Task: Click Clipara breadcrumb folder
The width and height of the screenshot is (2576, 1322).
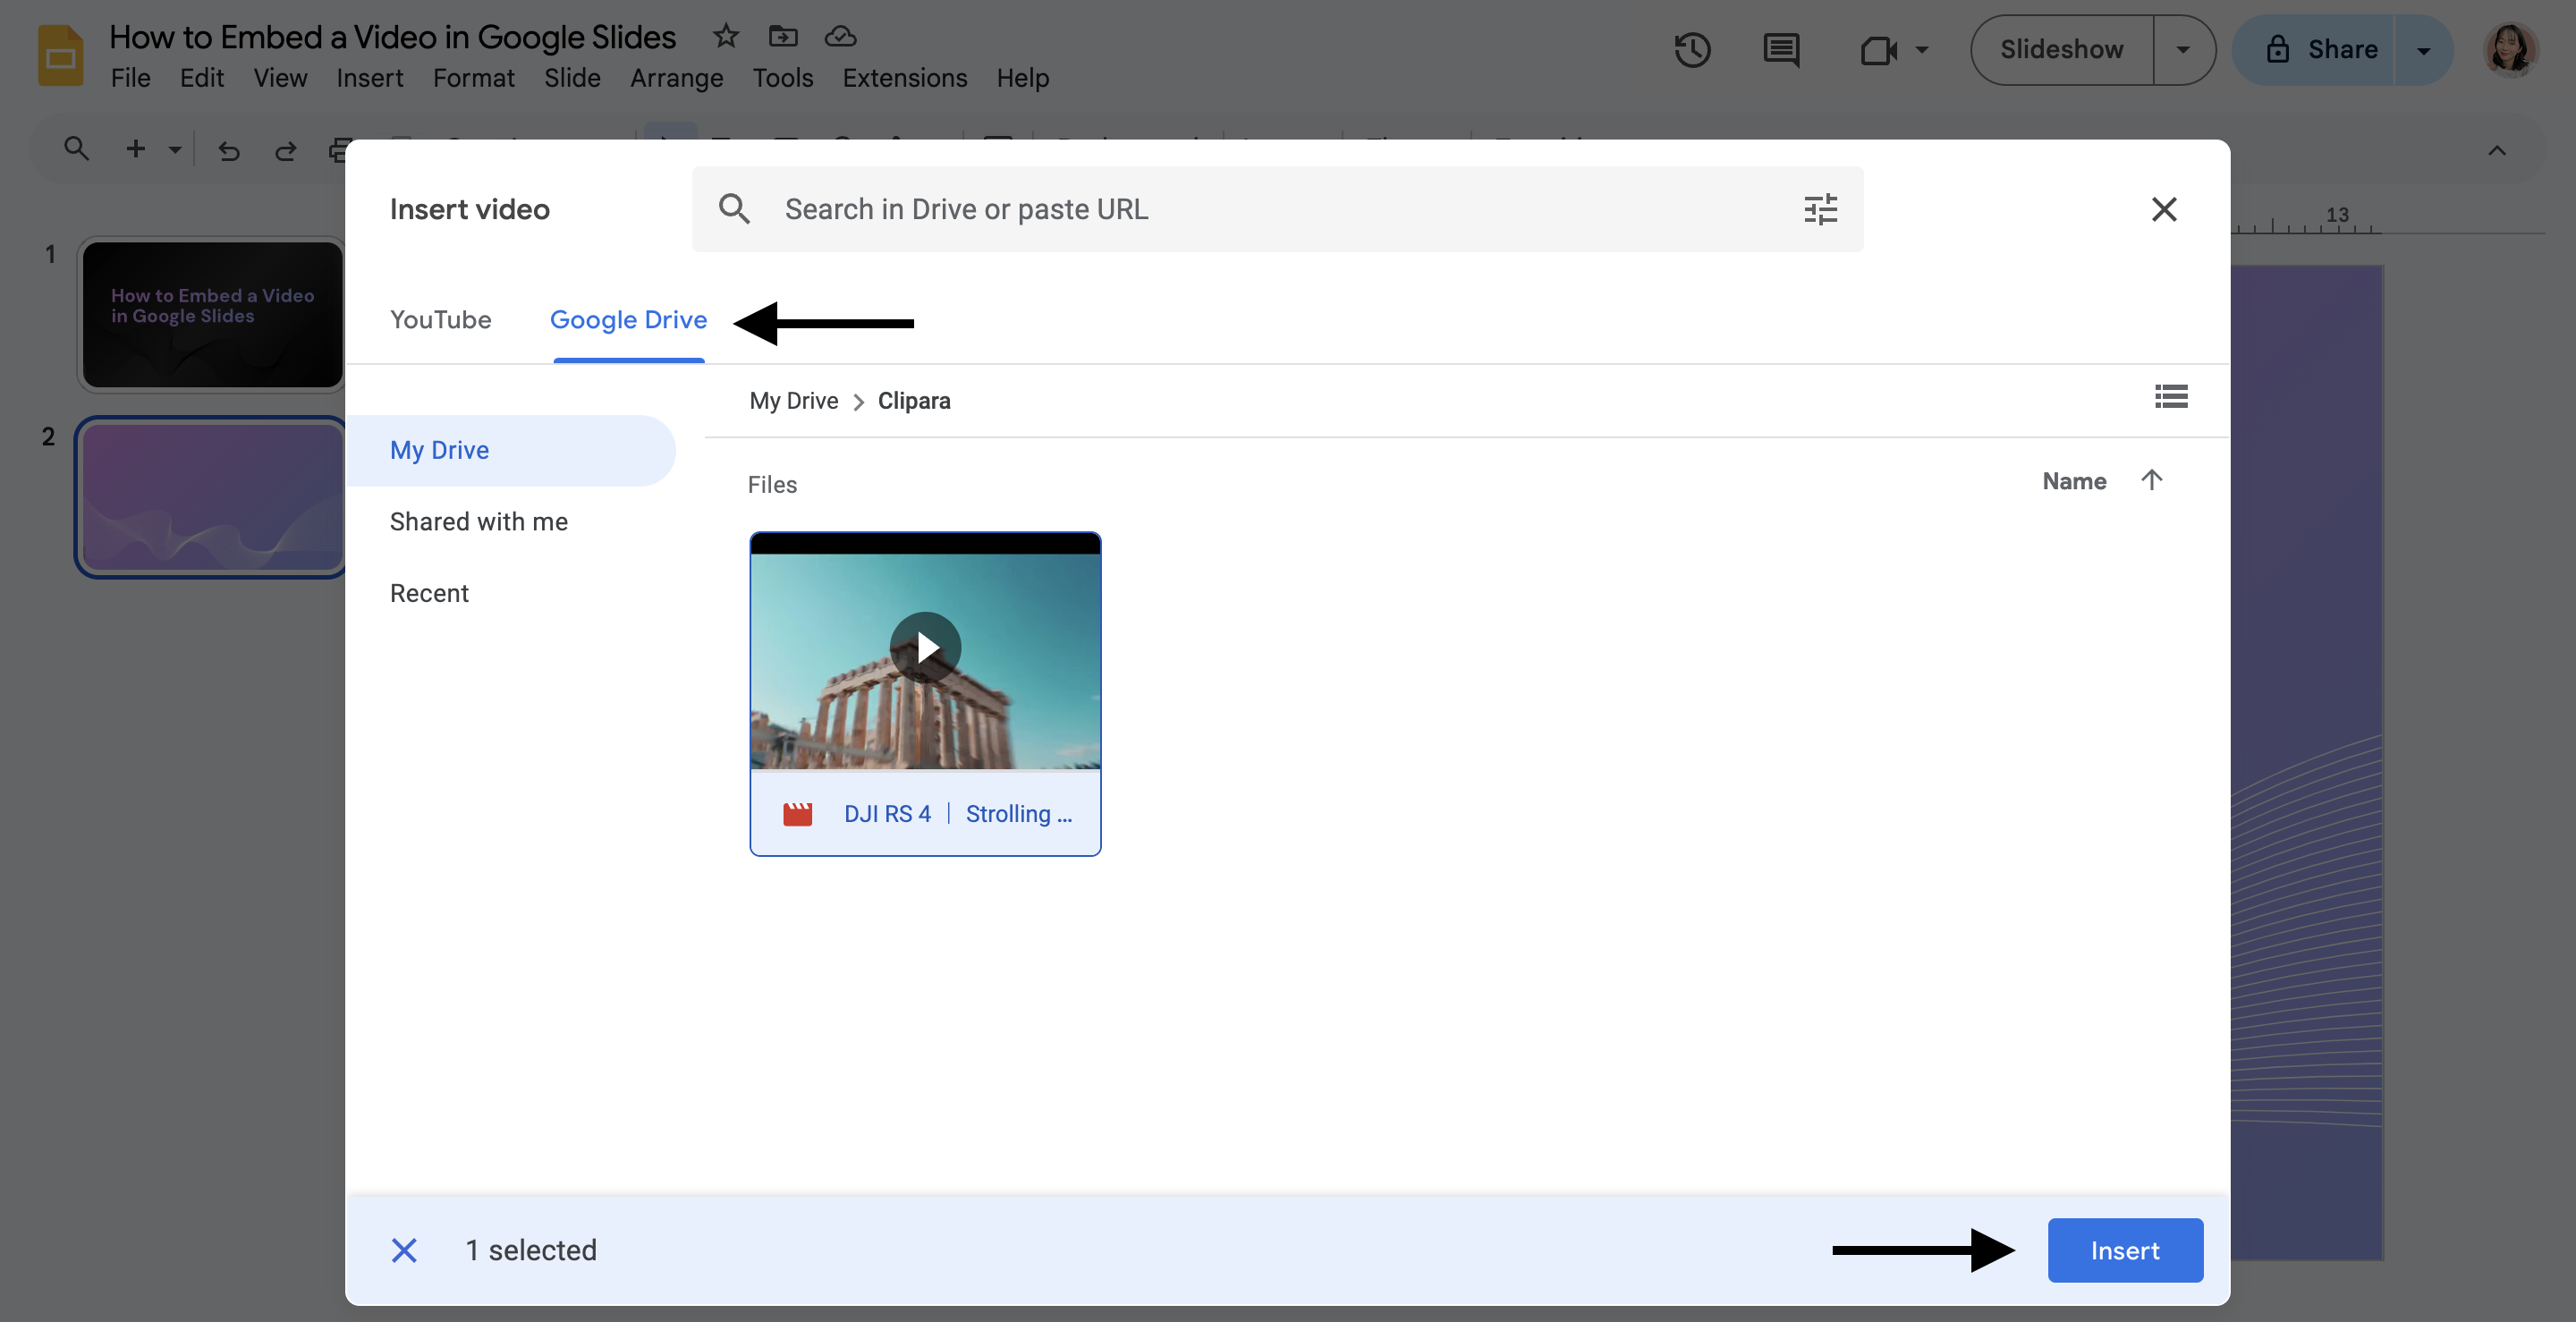Action: 914,401
